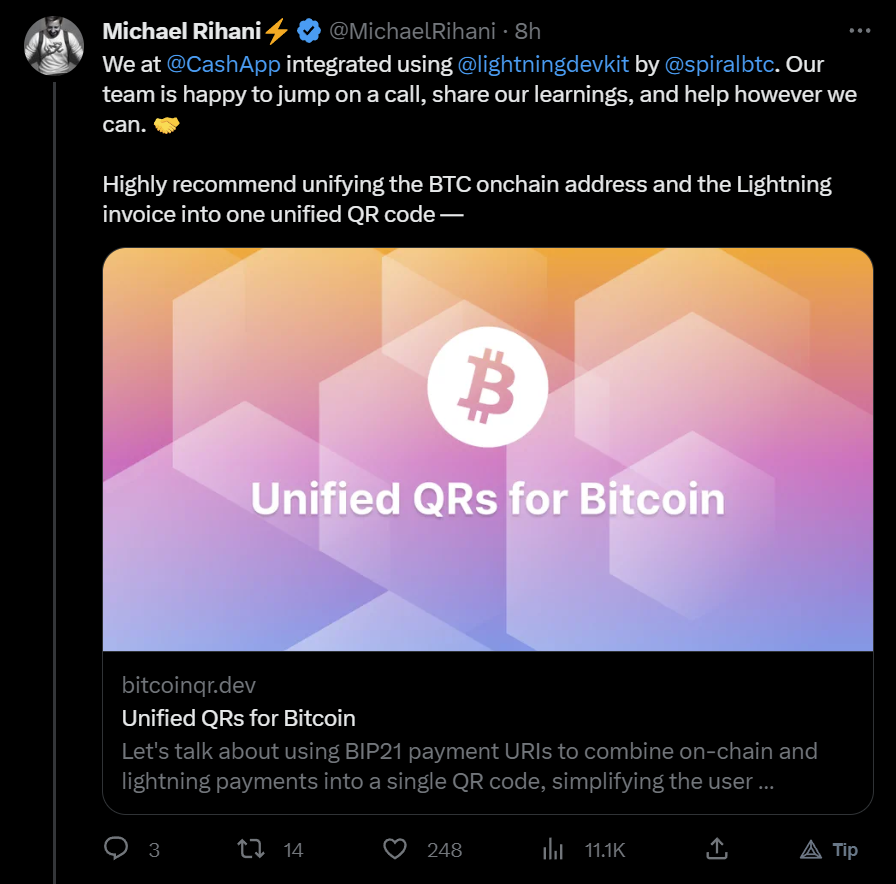Viewport: 896px width, 884px height.
Task: Click the @MichaelRihani handle
Action: pos(412,31)
